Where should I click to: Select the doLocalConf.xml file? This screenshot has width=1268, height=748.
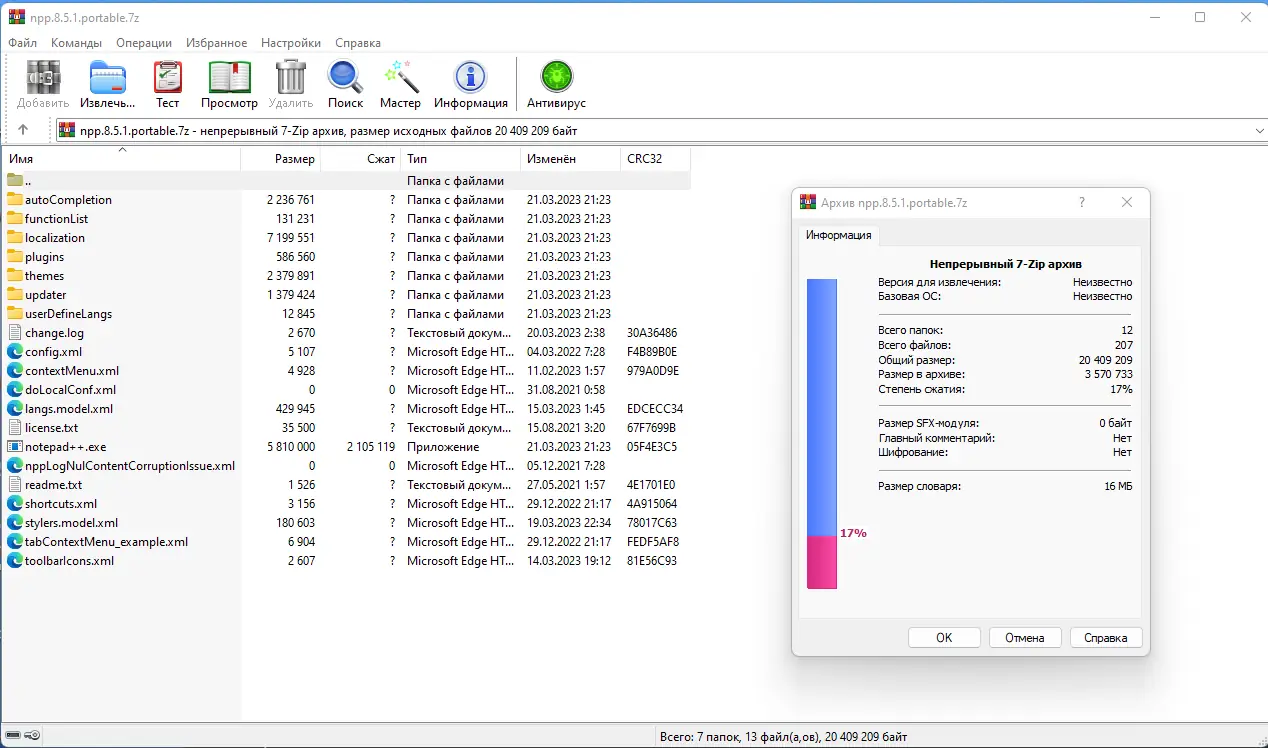click(70, 389)
